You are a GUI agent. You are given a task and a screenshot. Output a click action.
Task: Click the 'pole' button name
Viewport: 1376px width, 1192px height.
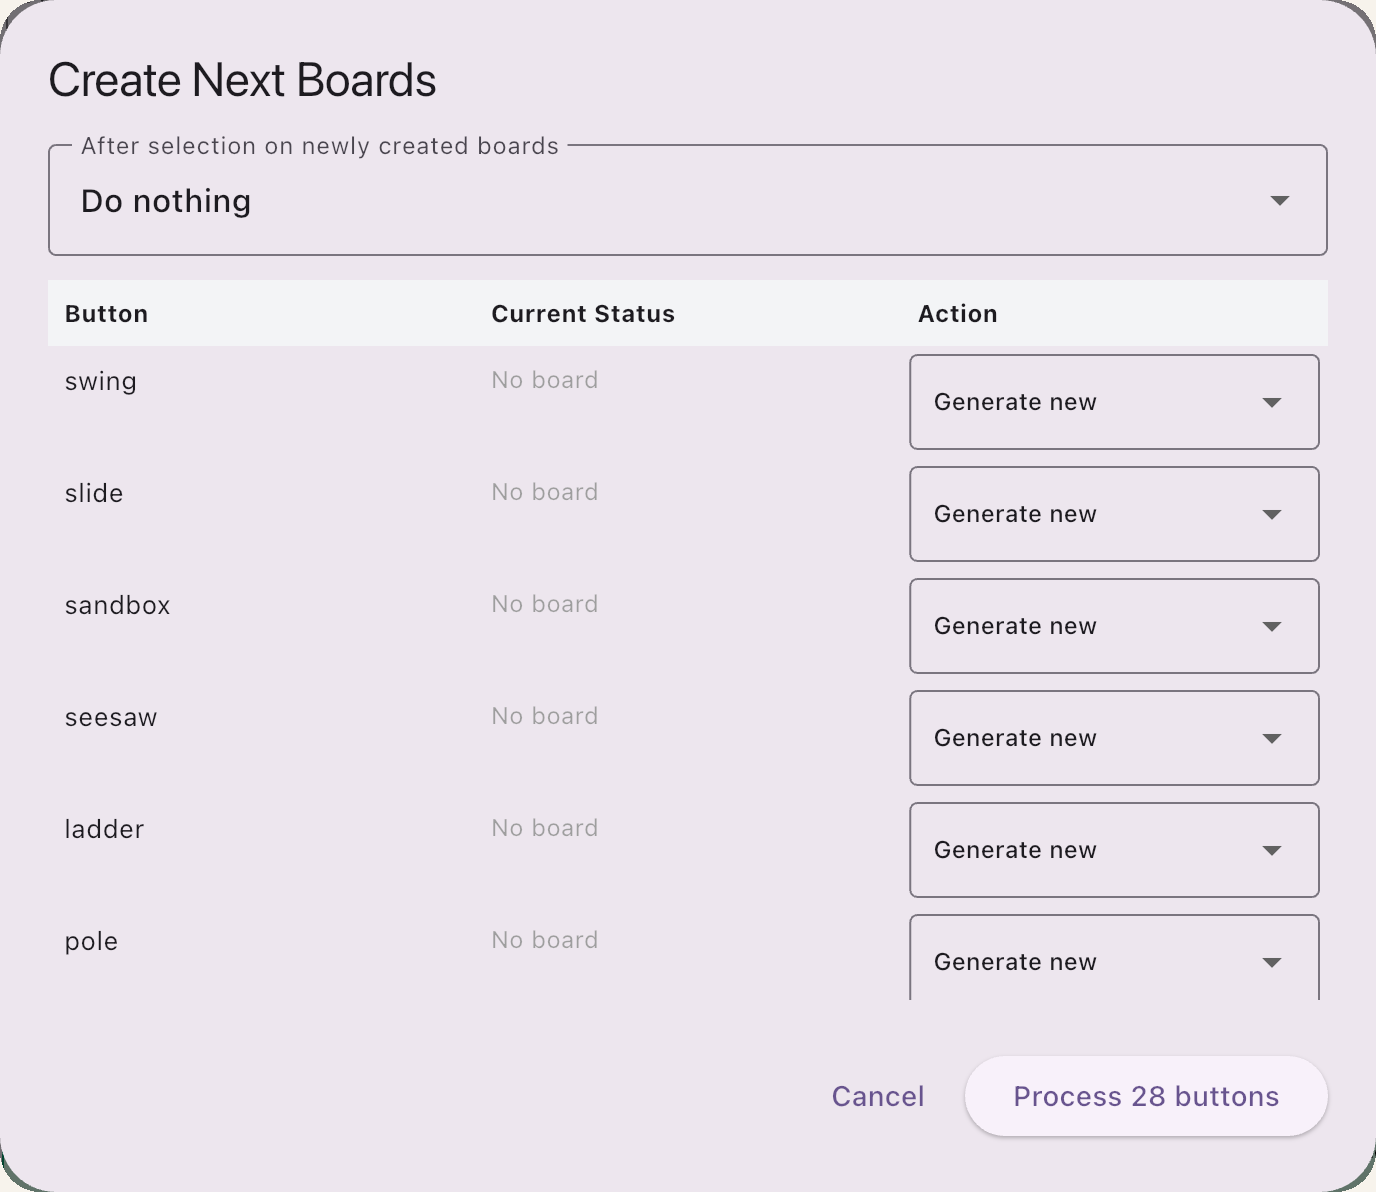92,941
